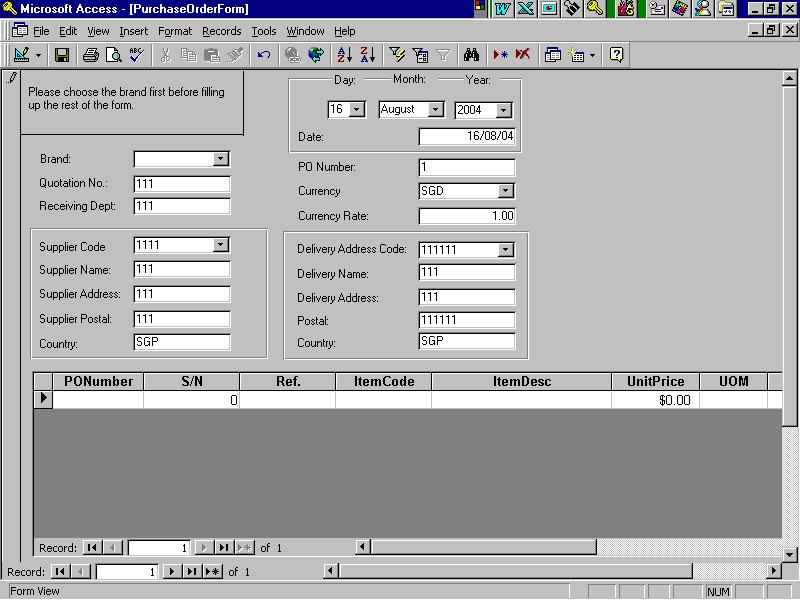This screenshot has width=800, height=600.
Task: Click the Filter By Selection icon
Action: [x=397, y=55]
